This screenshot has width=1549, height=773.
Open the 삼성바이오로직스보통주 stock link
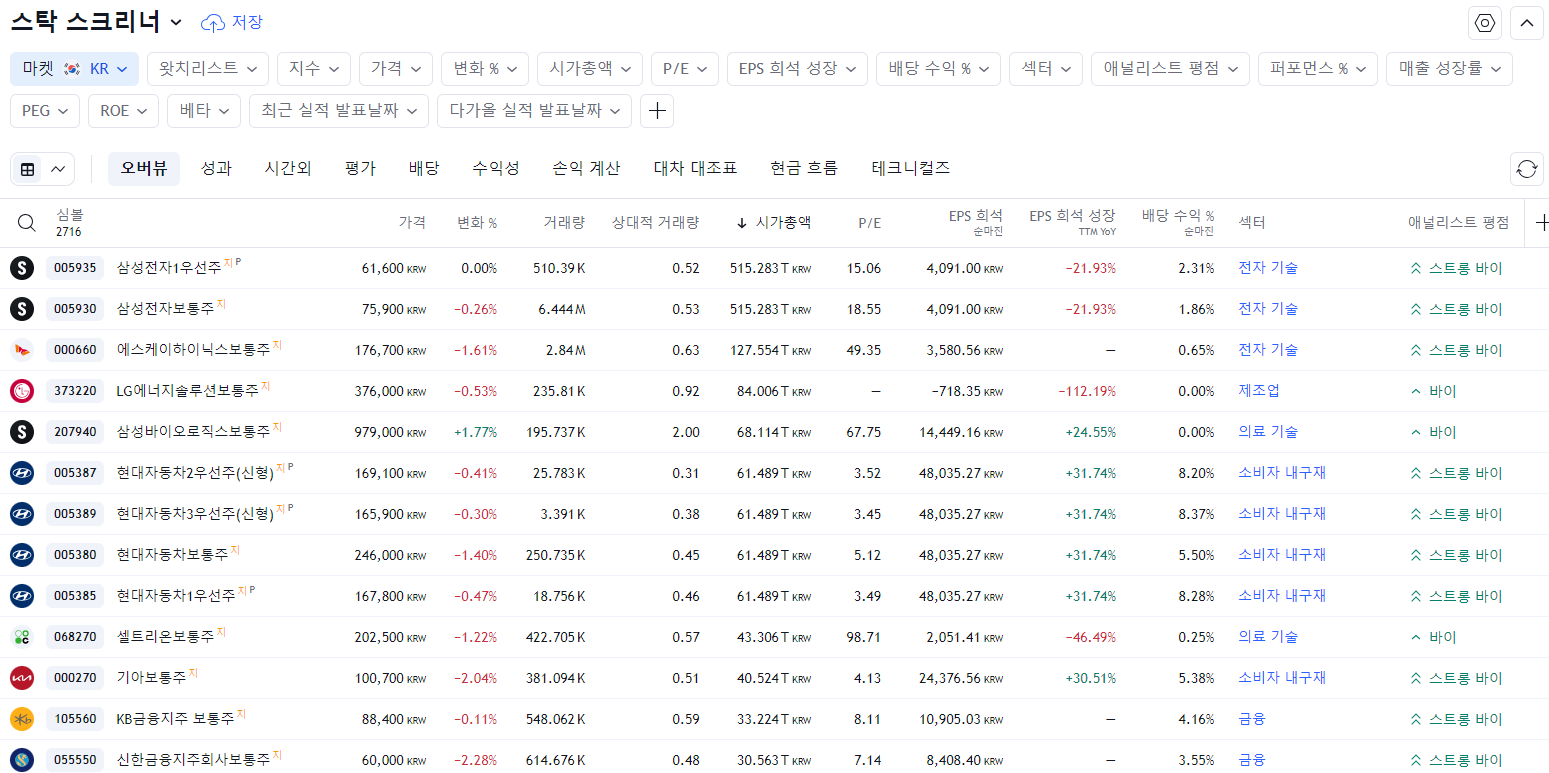pos(193,432)
